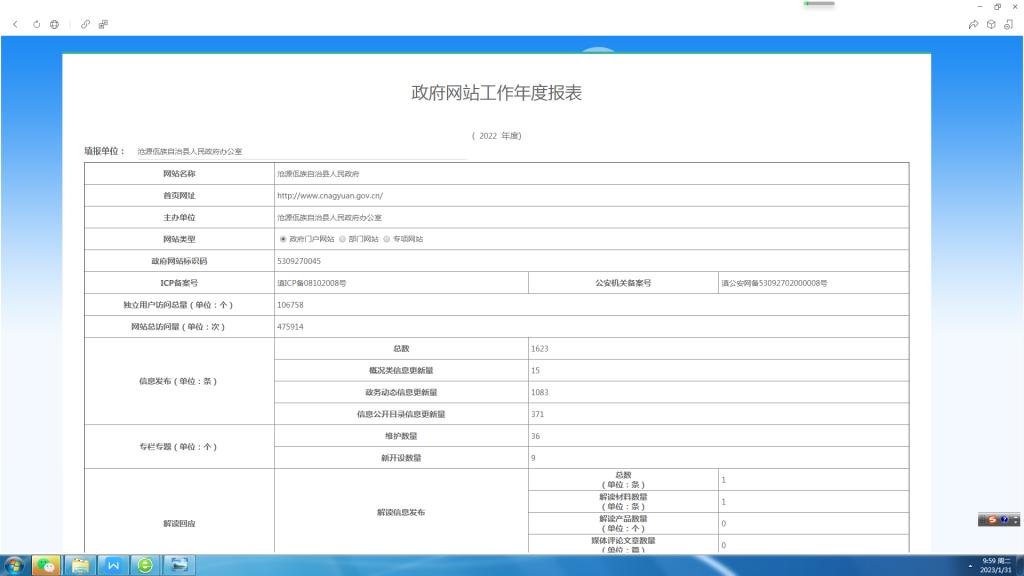Select the 政府门户网站 radio button
This screenshot has width=1024, height=576.
tap(283, 239)
